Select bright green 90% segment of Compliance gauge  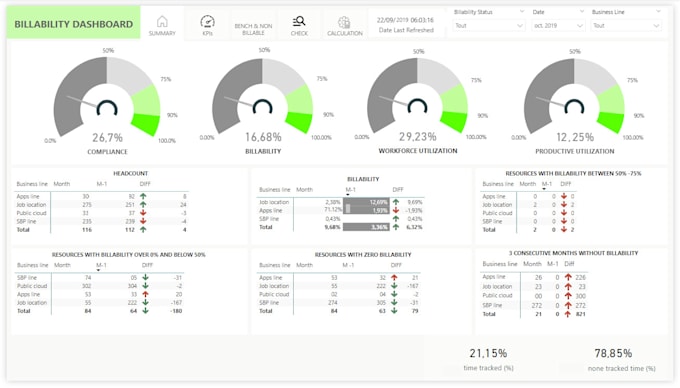(147, 123)
